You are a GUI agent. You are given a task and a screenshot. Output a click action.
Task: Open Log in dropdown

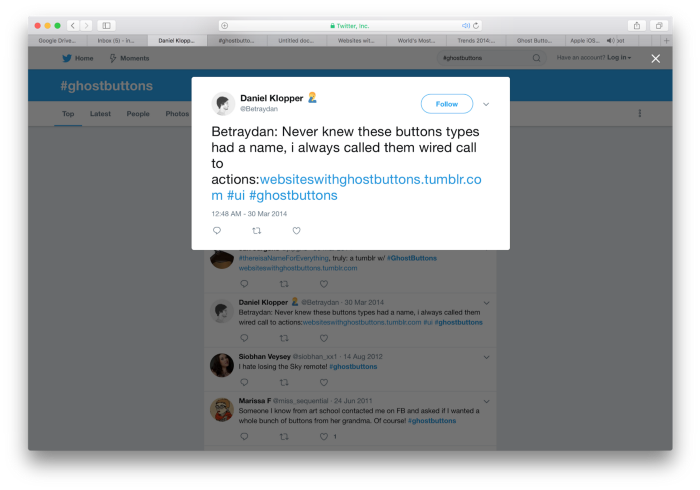click(619, 58)
